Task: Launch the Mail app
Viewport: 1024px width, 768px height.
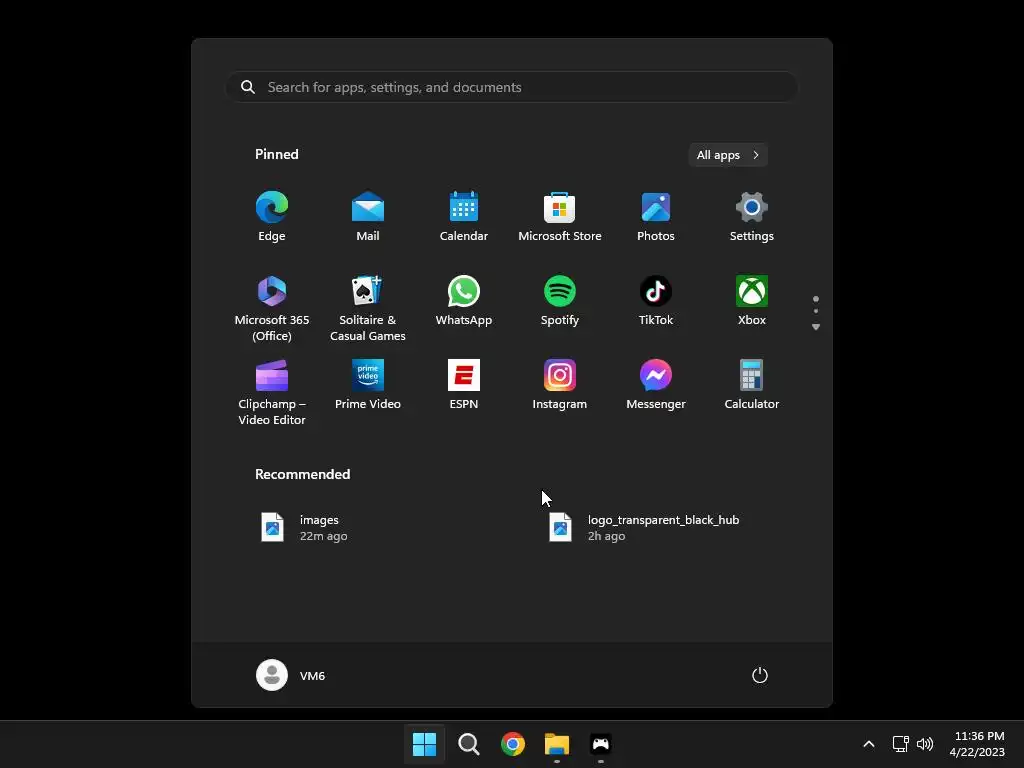Action: coord(368,217)
